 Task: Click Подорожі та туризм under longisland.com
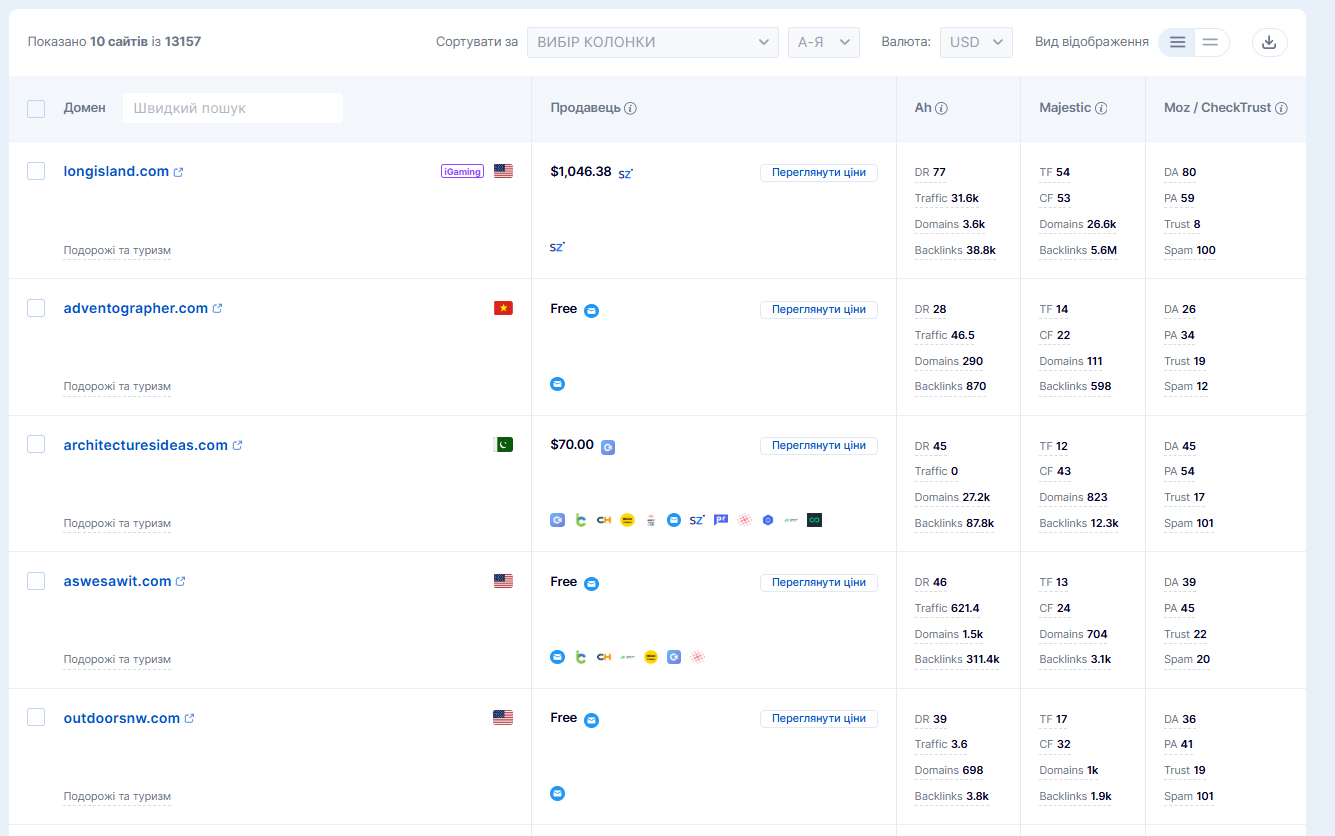117,250
